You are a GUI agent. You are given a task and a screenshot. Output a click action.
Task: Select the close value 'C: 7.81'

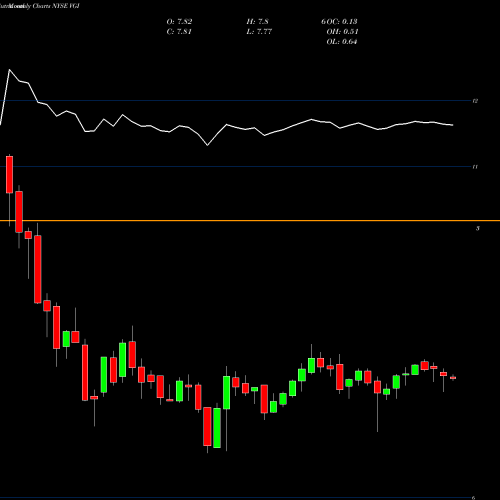click(179, 32)
